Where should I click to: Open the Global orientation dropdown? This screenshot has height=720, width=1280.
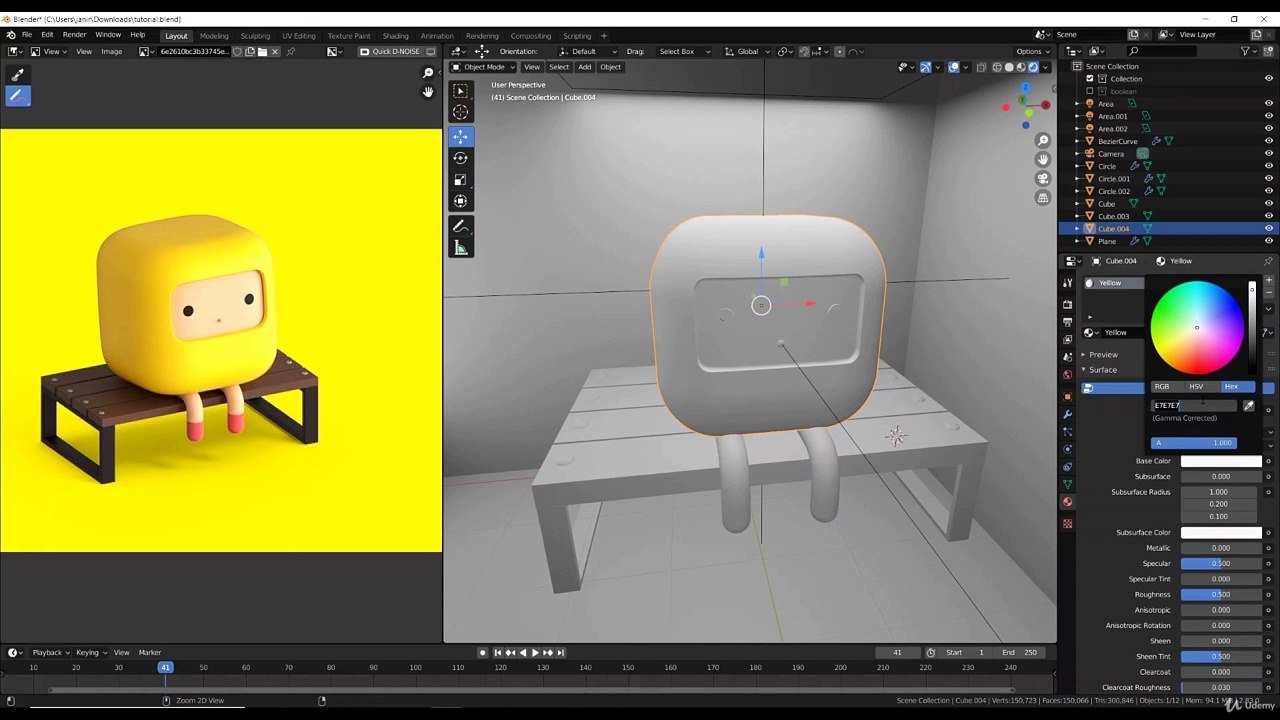[746, 51]
